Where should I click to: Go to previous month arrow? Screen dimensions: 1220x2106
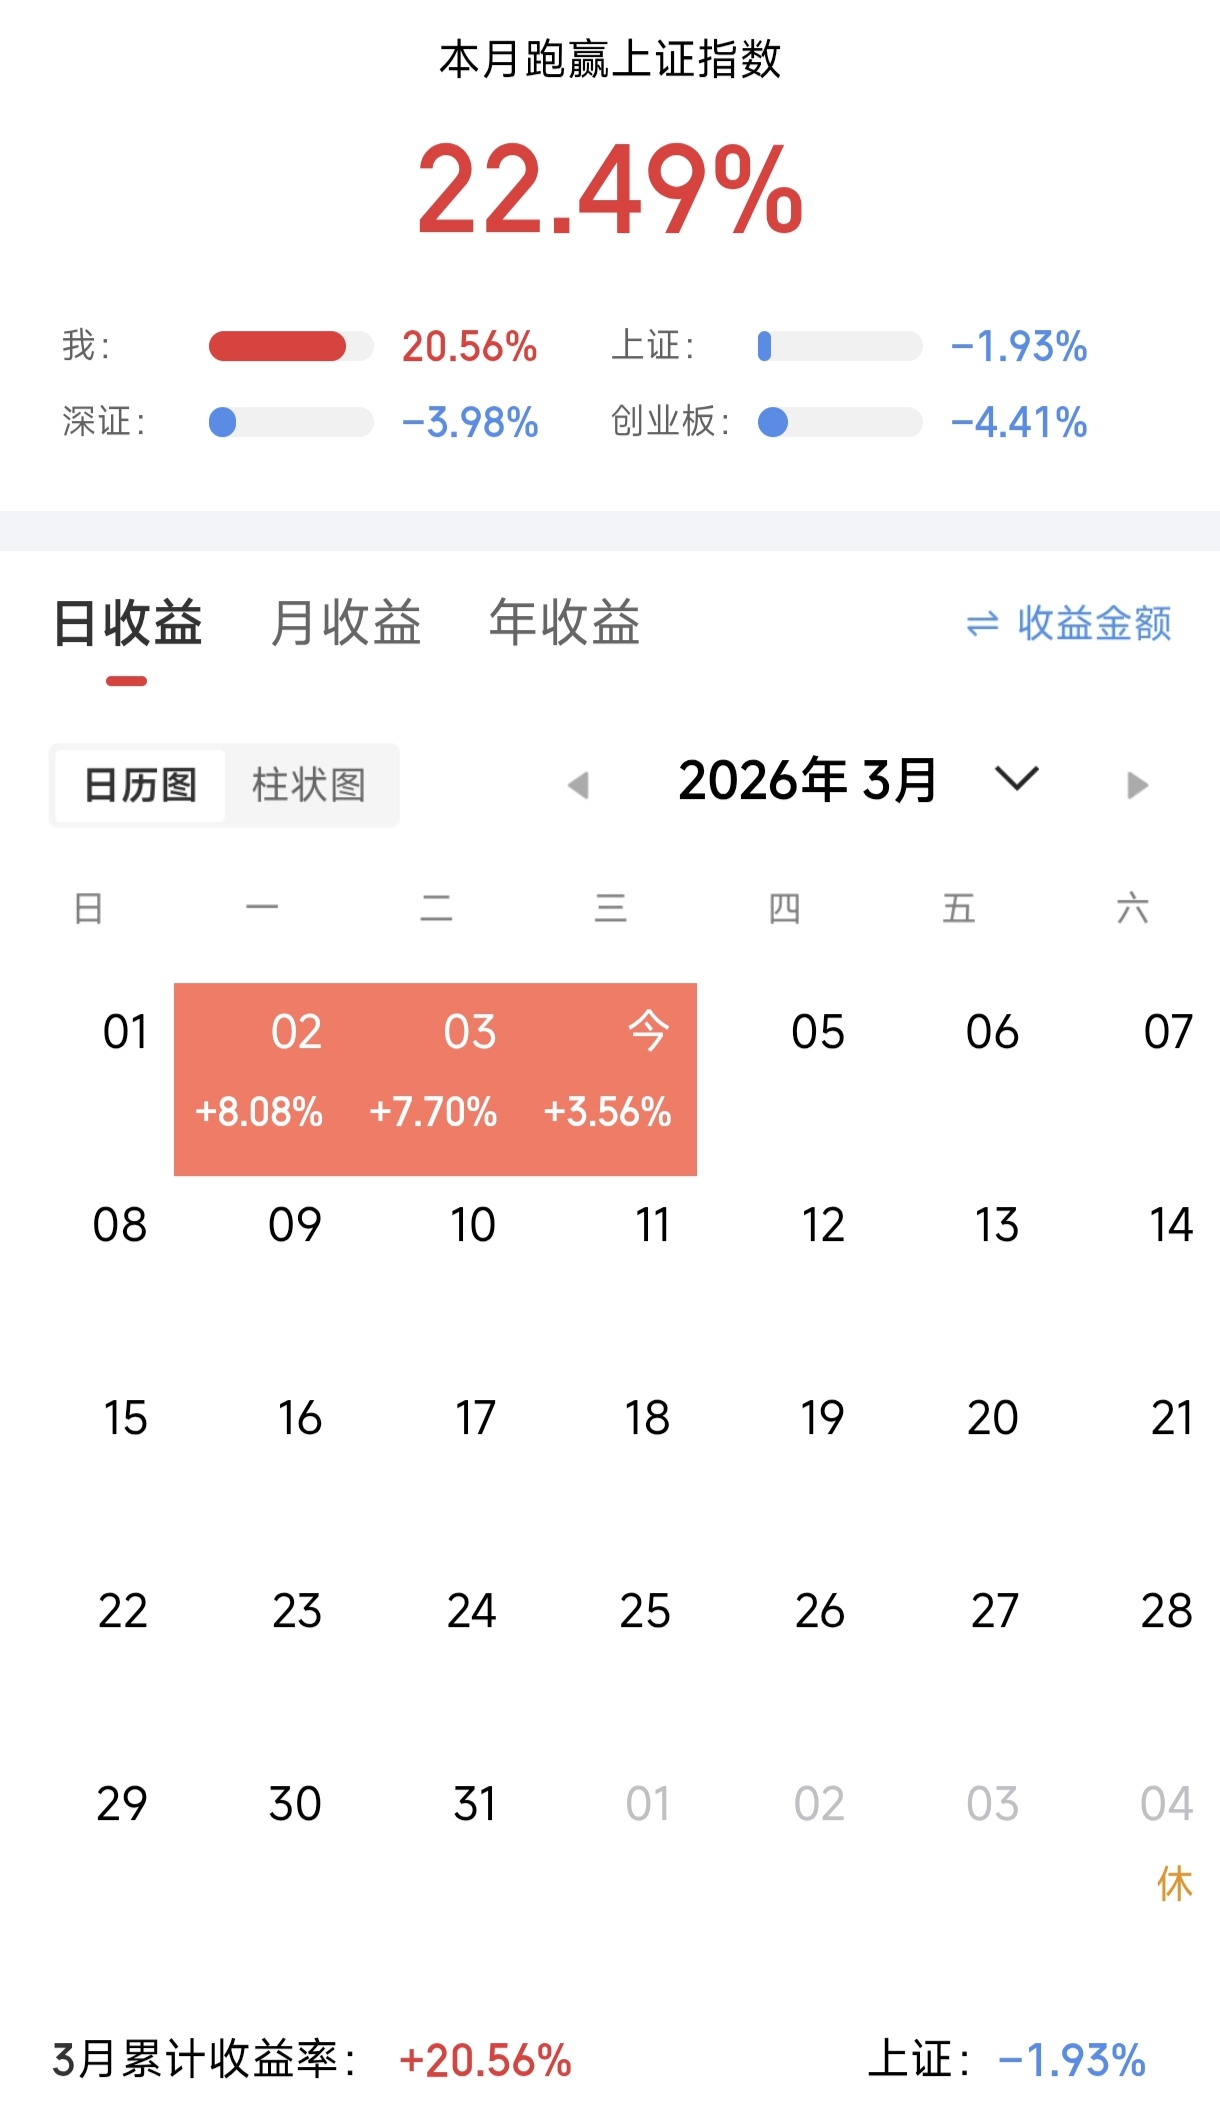pyautogui.click(x=578, y=785)
